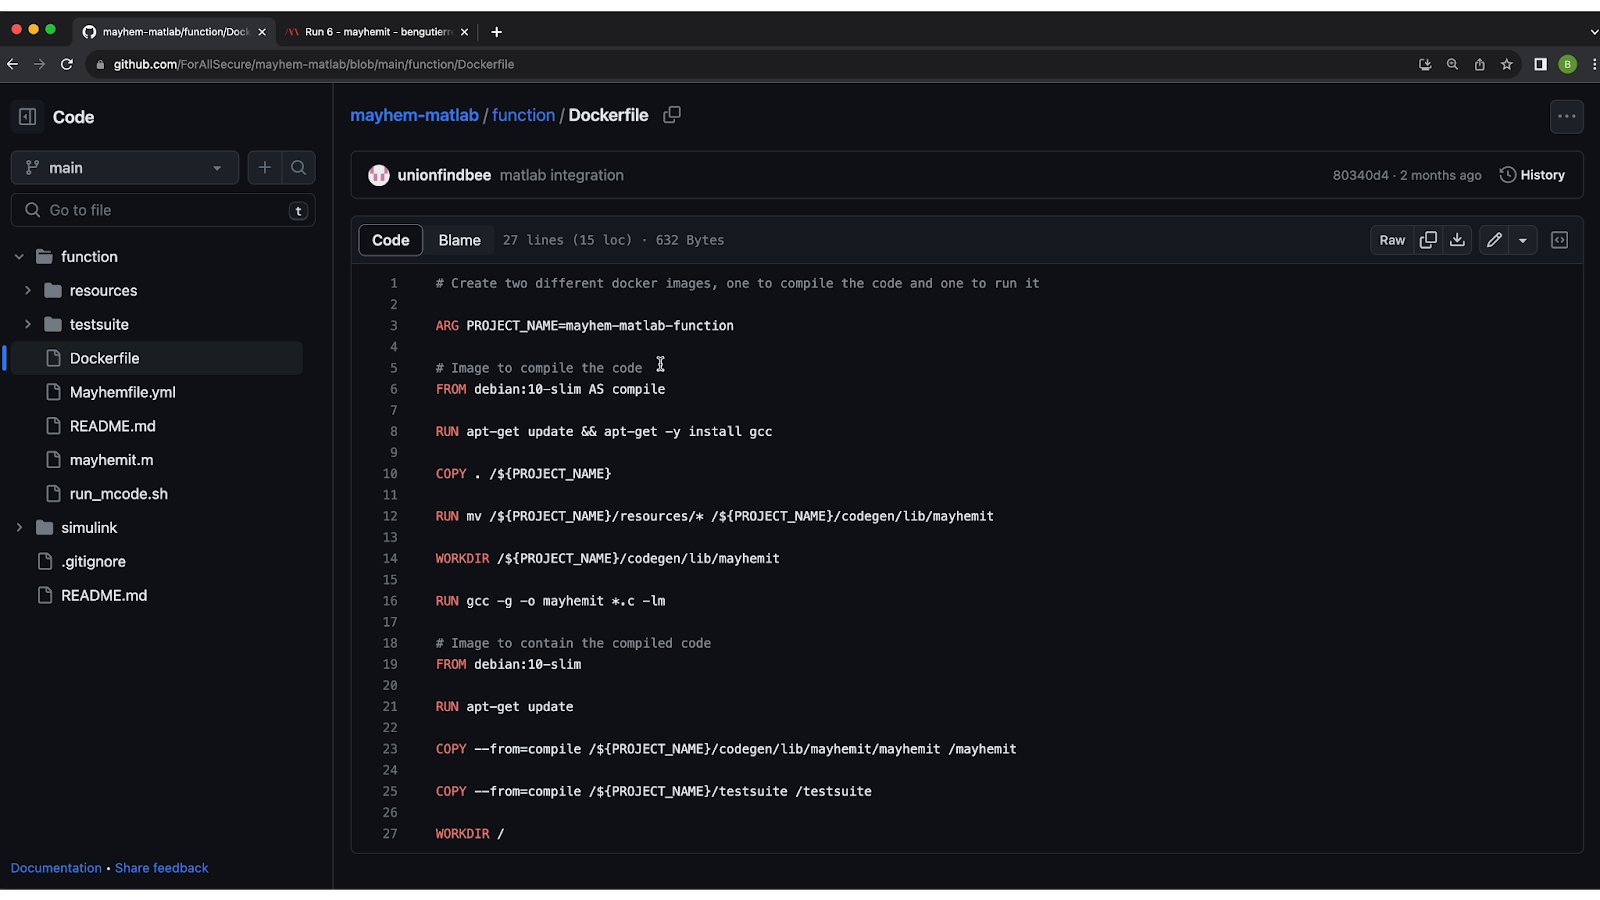Open the matlab integration commit message
Screen dimensions: 1600x900
562,175
